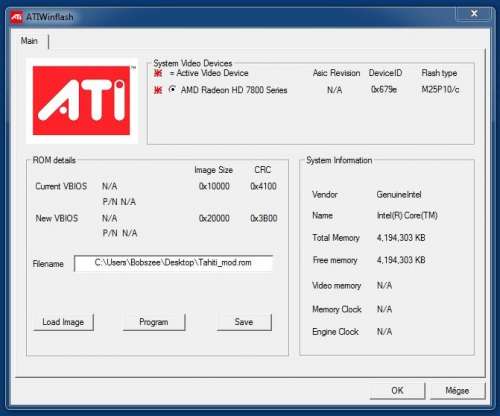Click the Save button

[244, 322]
